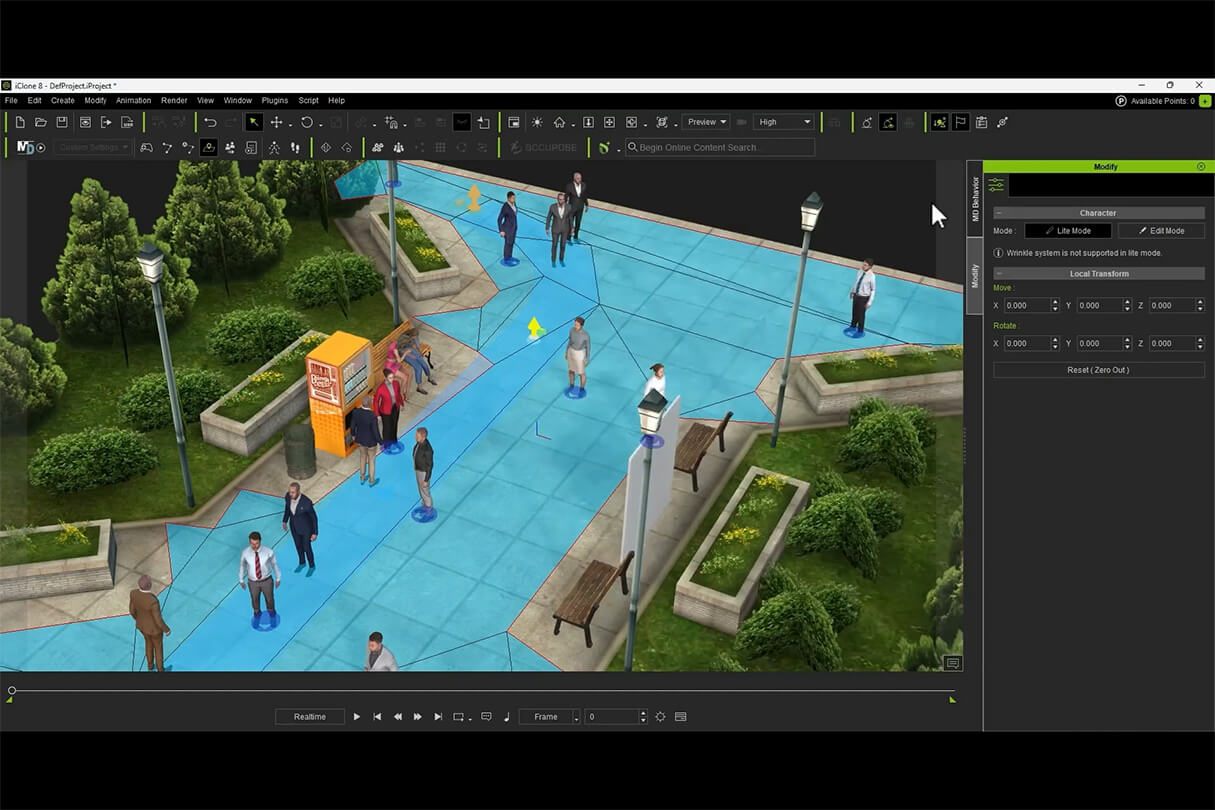Click the sun lighting icon
The image size is (1215, 810).
point(537,122)
